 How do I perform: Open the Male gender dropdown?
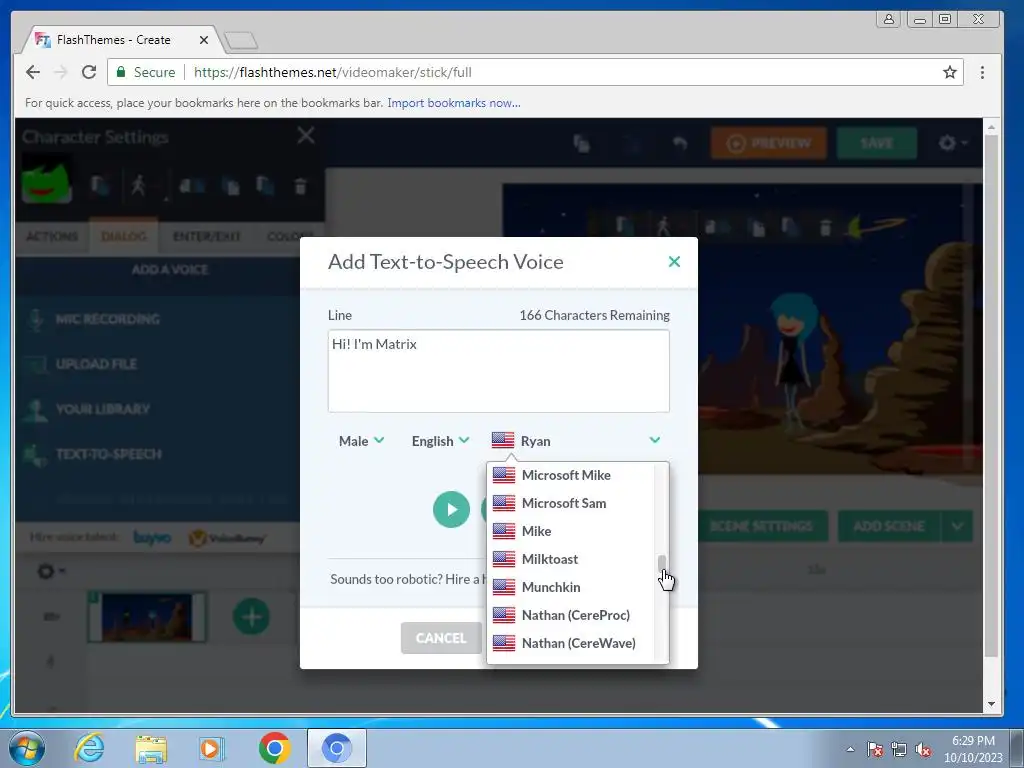(361, 441)
